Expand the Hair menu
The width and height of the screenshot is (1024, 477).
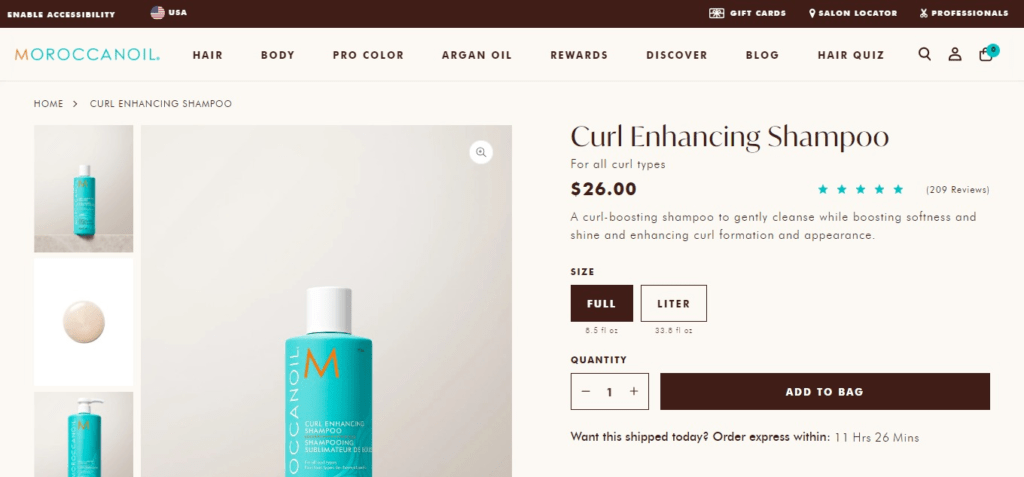pyautogui.click(x=208, y=56)
